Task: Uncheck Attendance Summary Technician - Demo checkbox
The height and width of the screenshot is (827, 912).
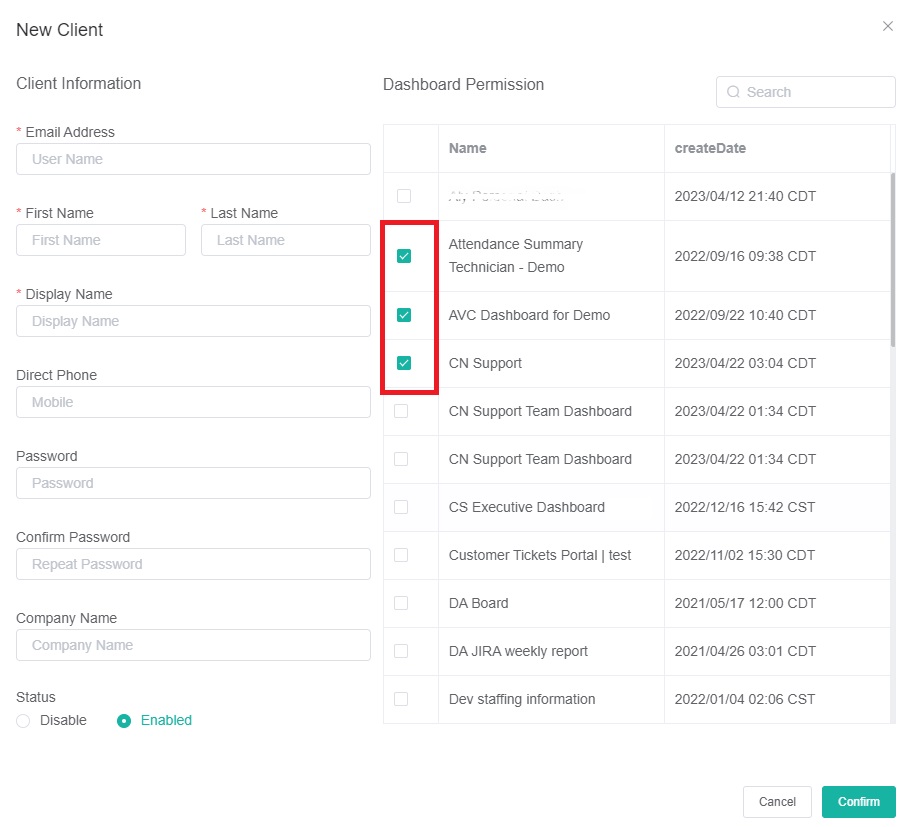Action: pos(404,256)
